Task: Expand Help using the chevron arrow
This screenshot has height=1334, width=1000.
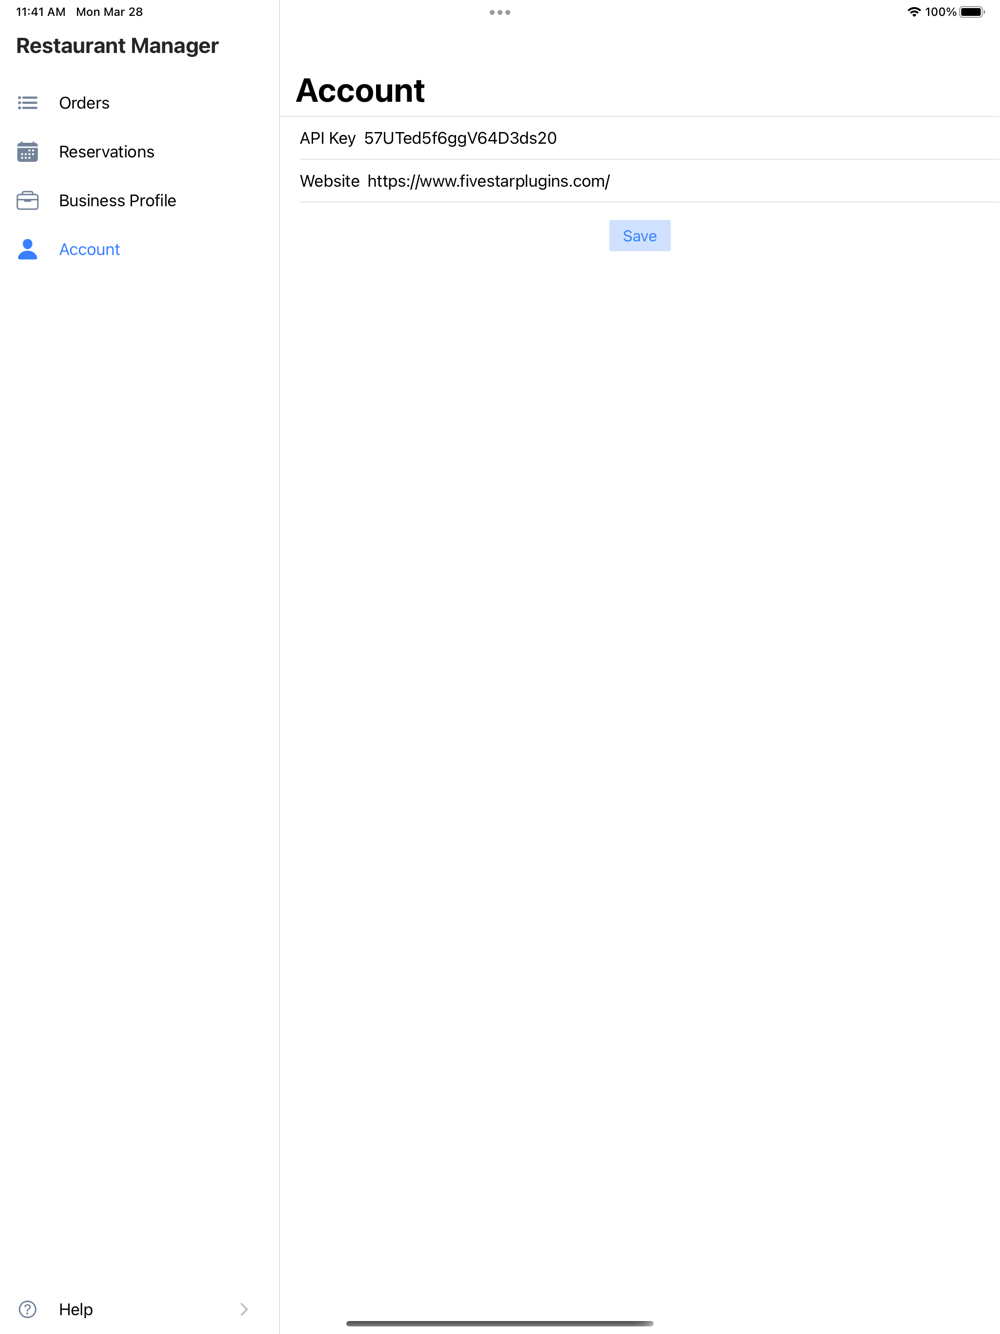Action: pos(244,1309)
